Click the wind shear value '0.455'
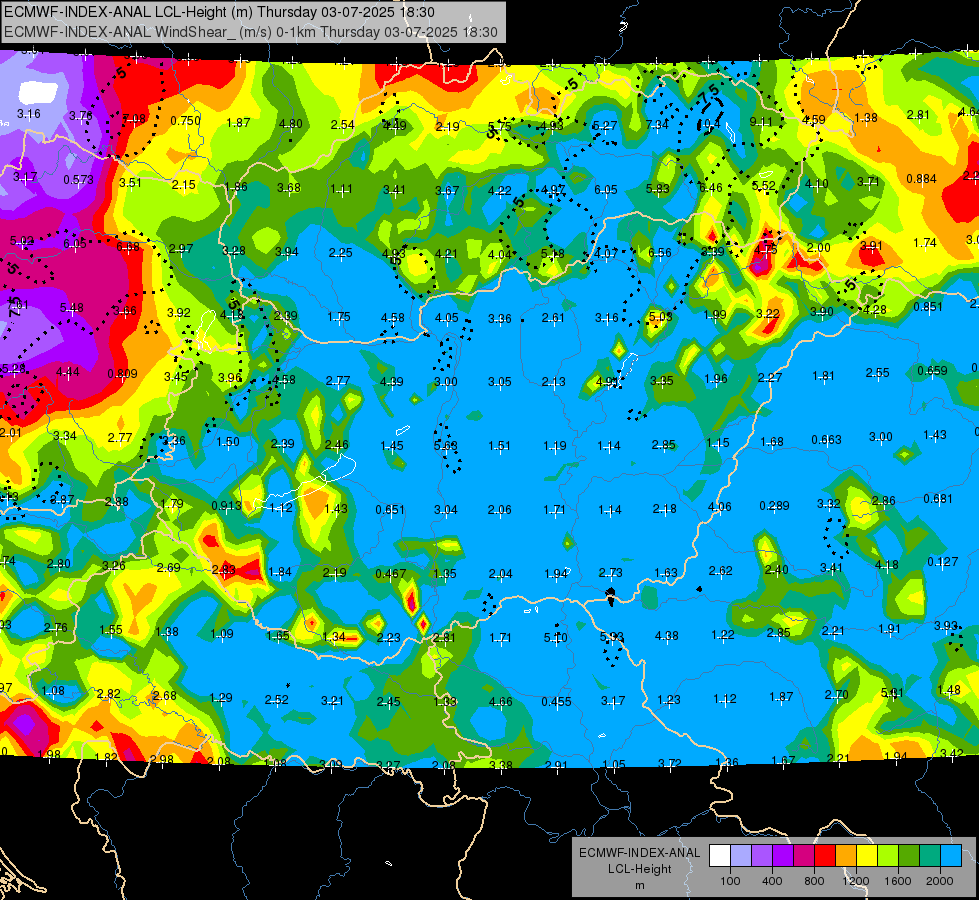Viewport: 979px width, 900px height. tap(556, 701)
